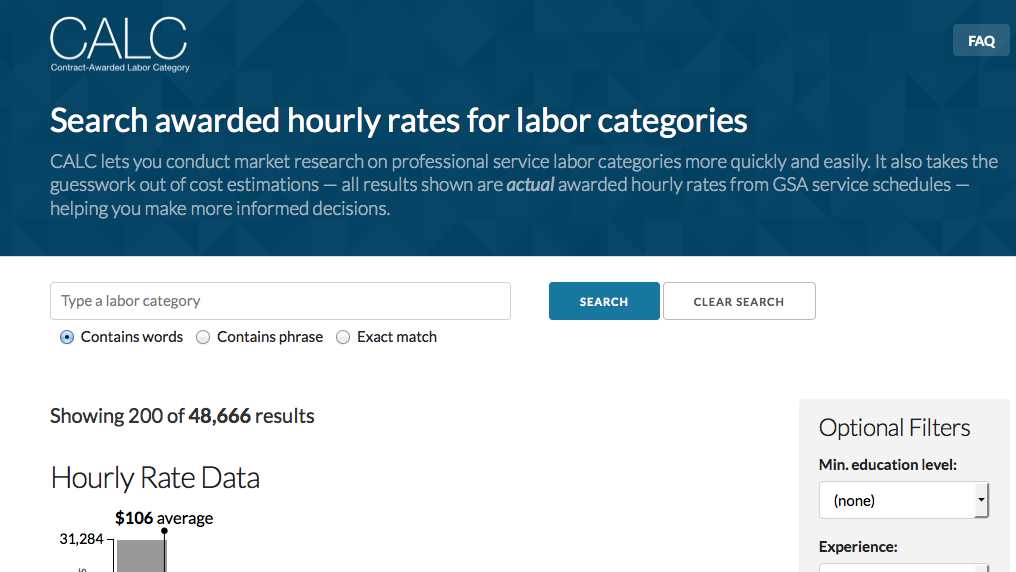Focus the labor category search field
Screen dimensions: 1016x572
(280, 301)
